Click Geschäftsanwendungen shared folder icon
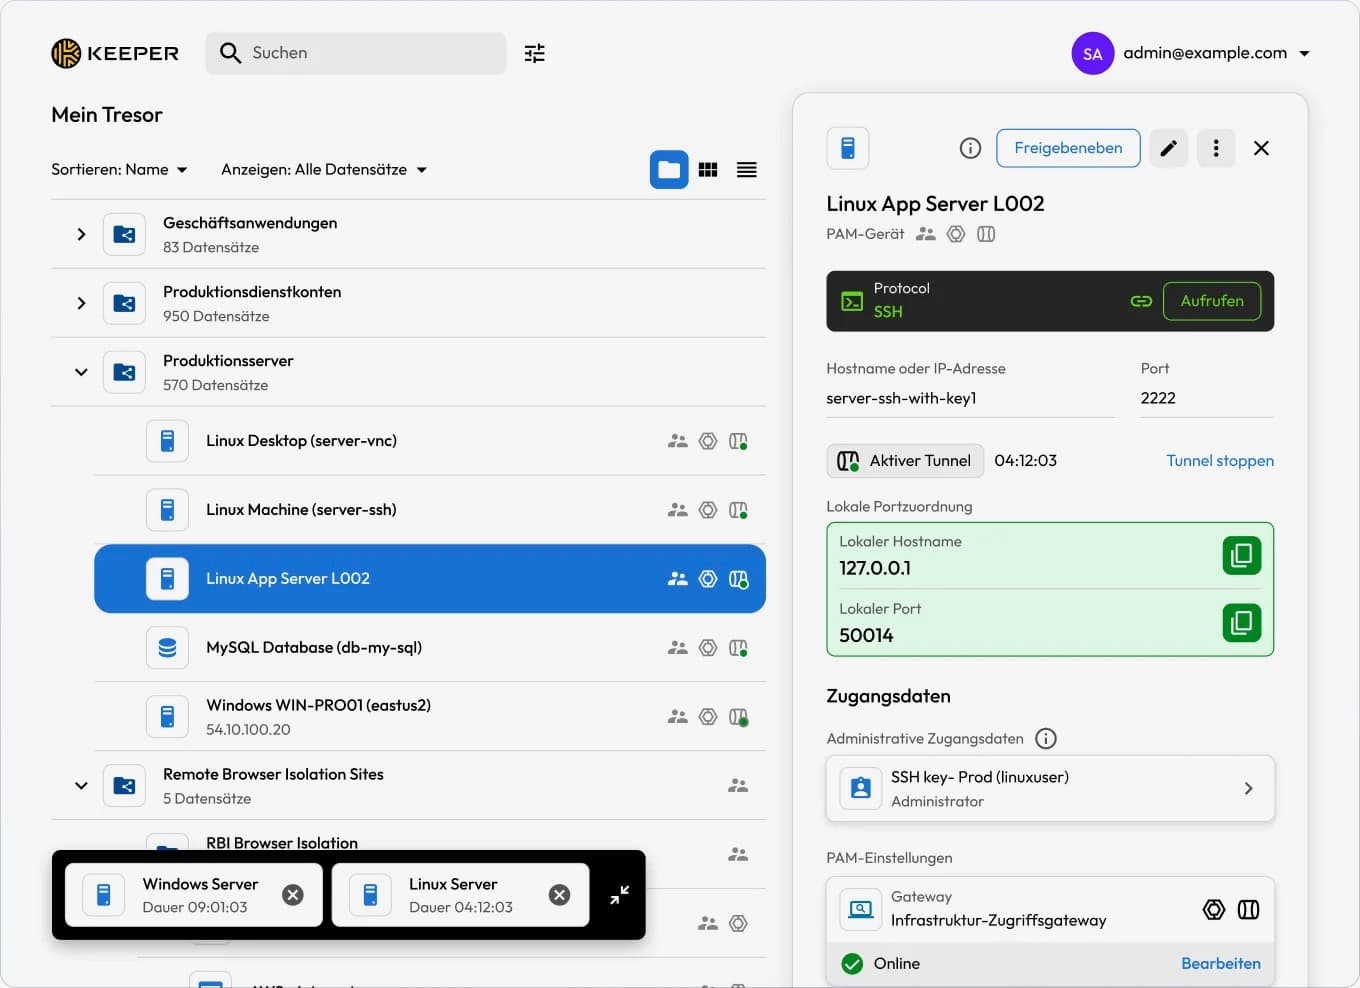Screen dimensions: 1360x988 (124, 235)
